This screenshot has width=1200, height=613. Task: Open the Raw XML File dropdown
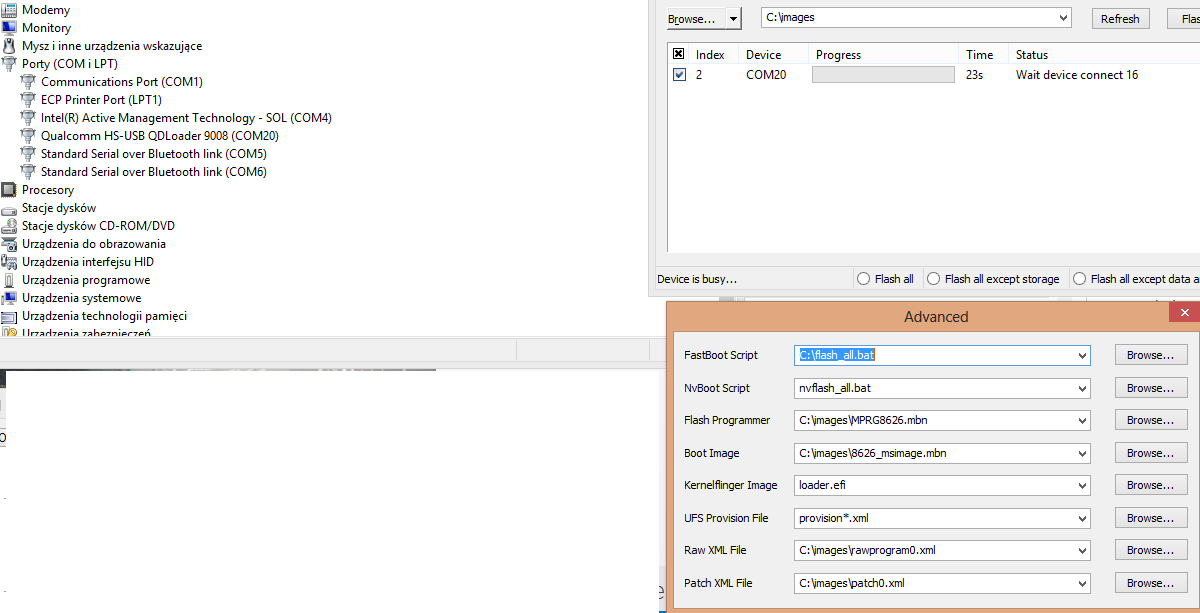click(x=1082, y=551)
